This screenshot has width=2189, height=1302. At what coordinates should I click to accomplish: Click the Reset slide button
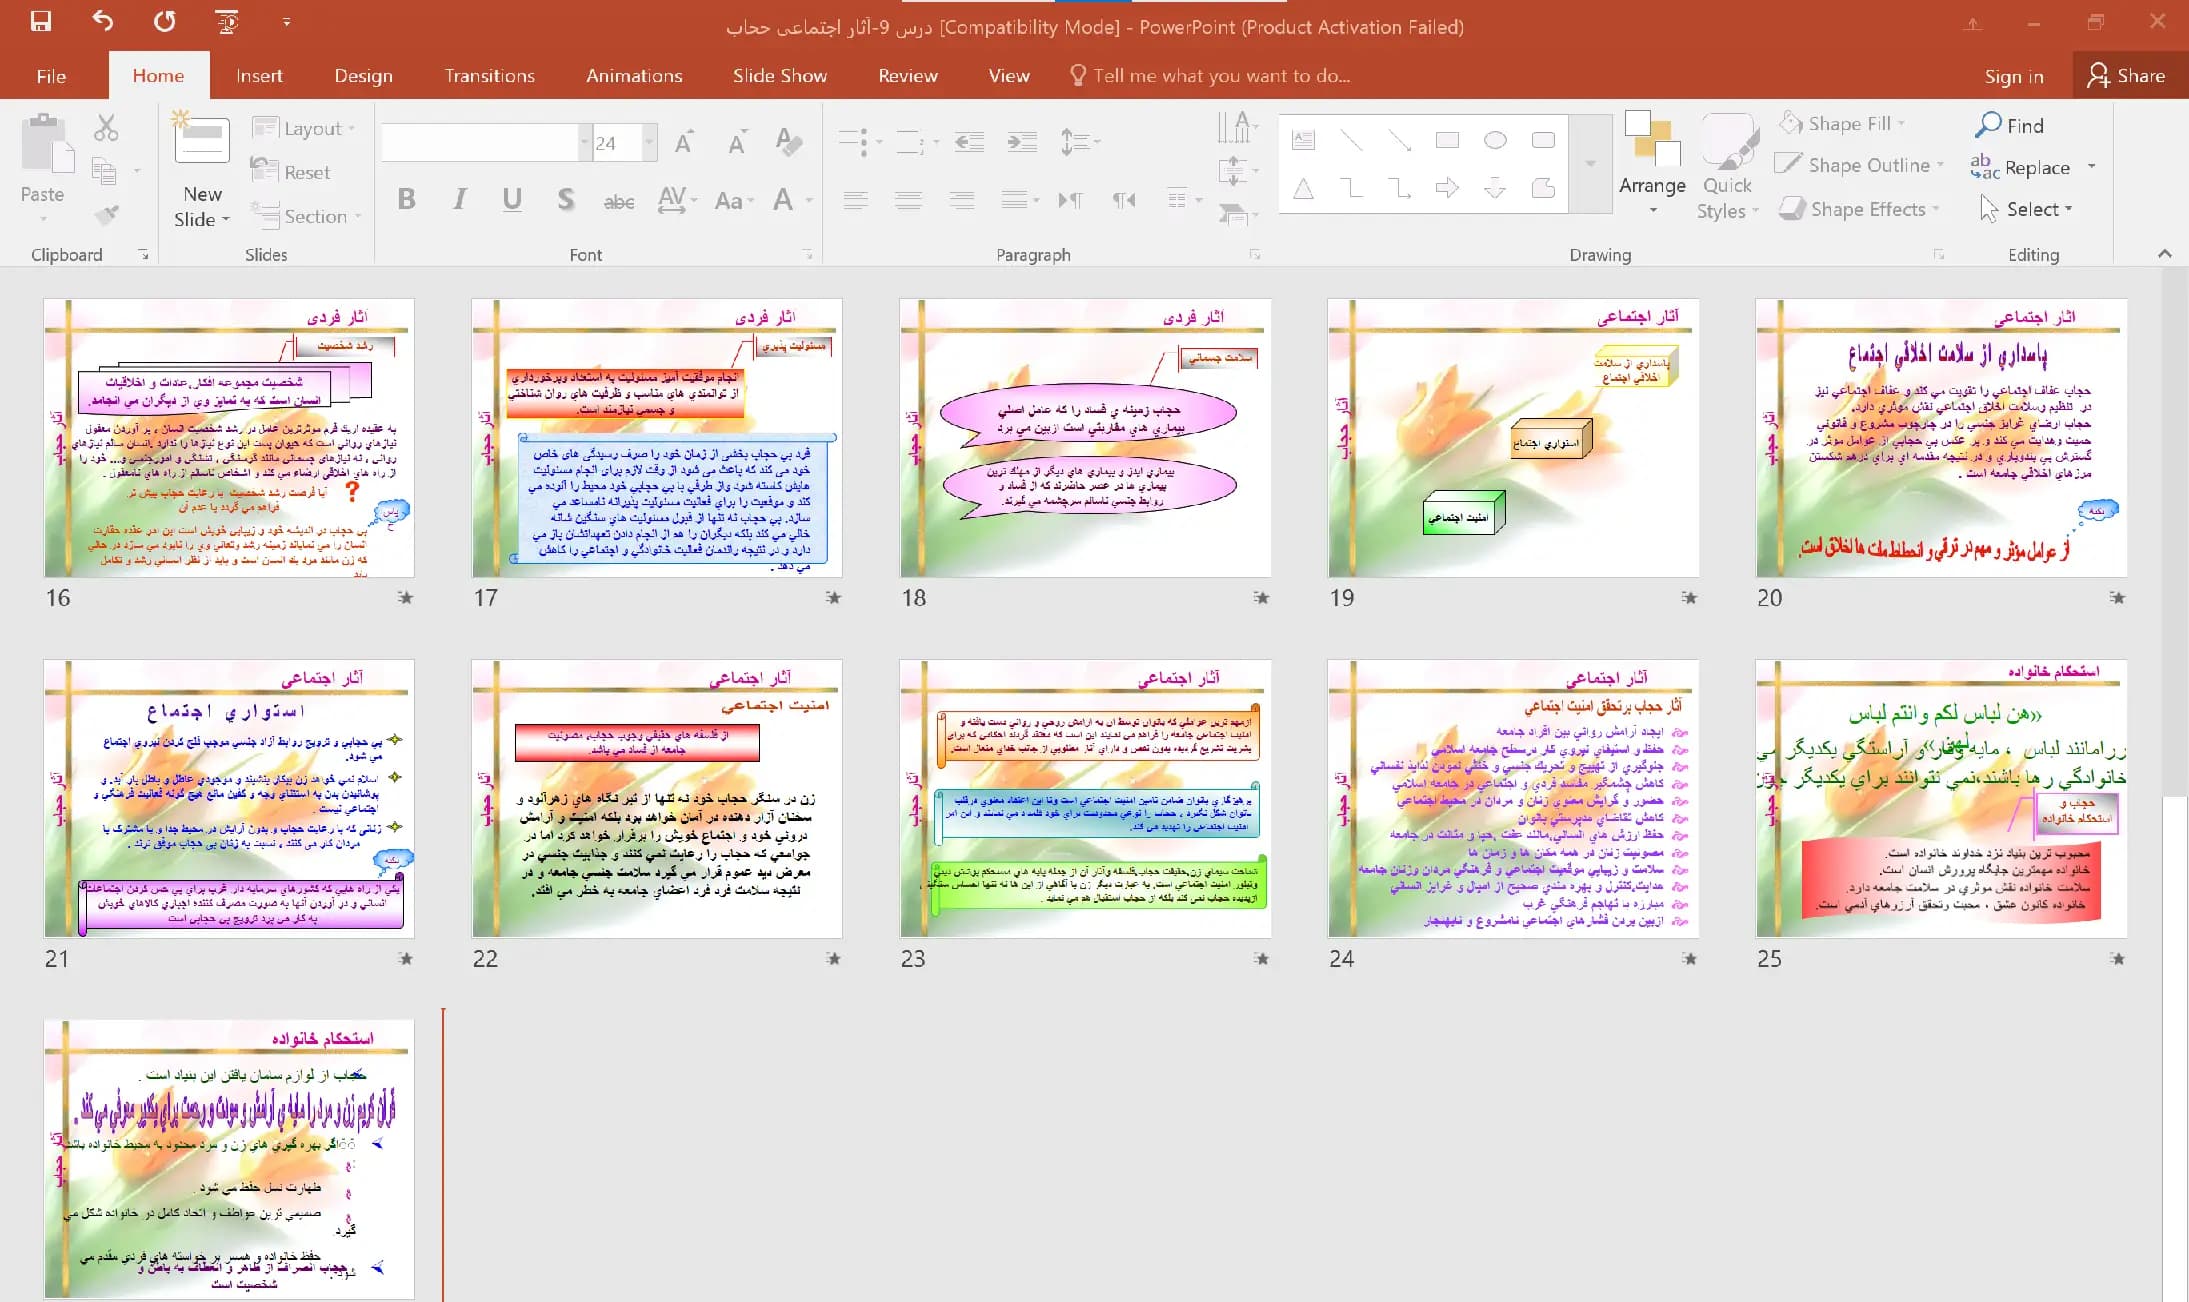pyautogui.click(x=291, y=172)
